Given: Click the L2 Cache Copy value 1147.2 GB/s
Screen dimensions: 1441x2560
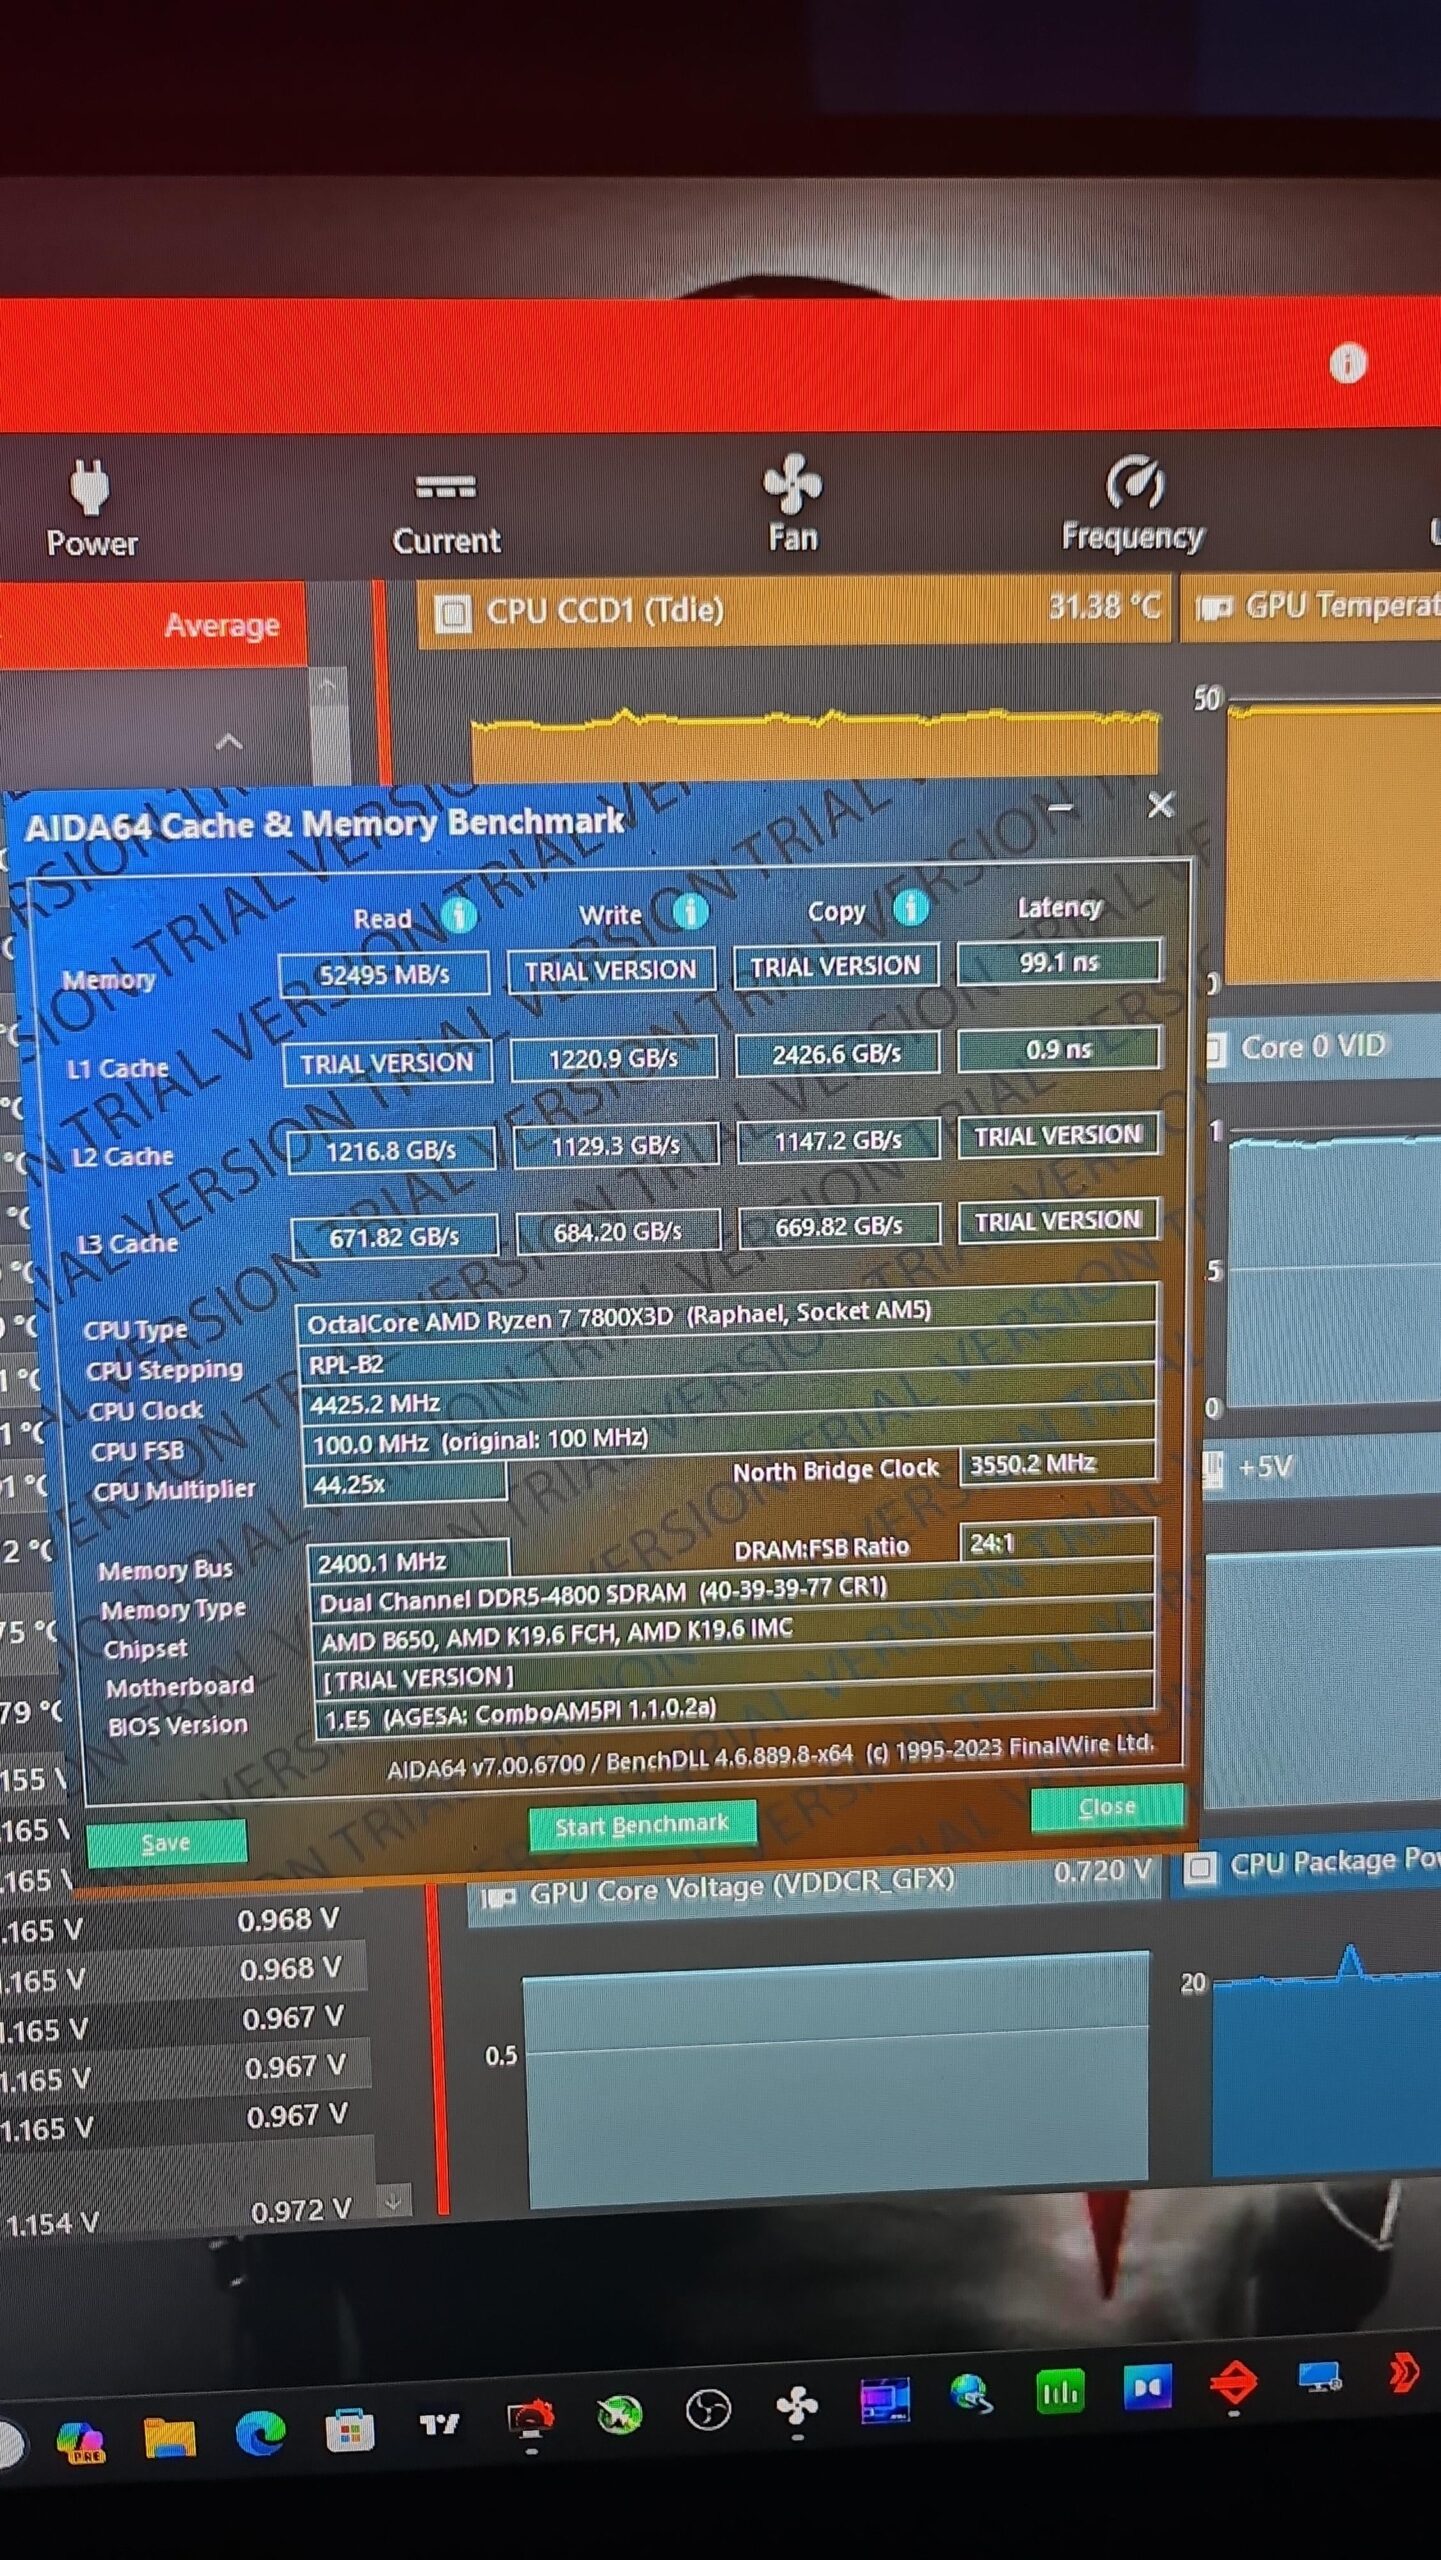Looking at the screenshot, I should click(838, 1141).
